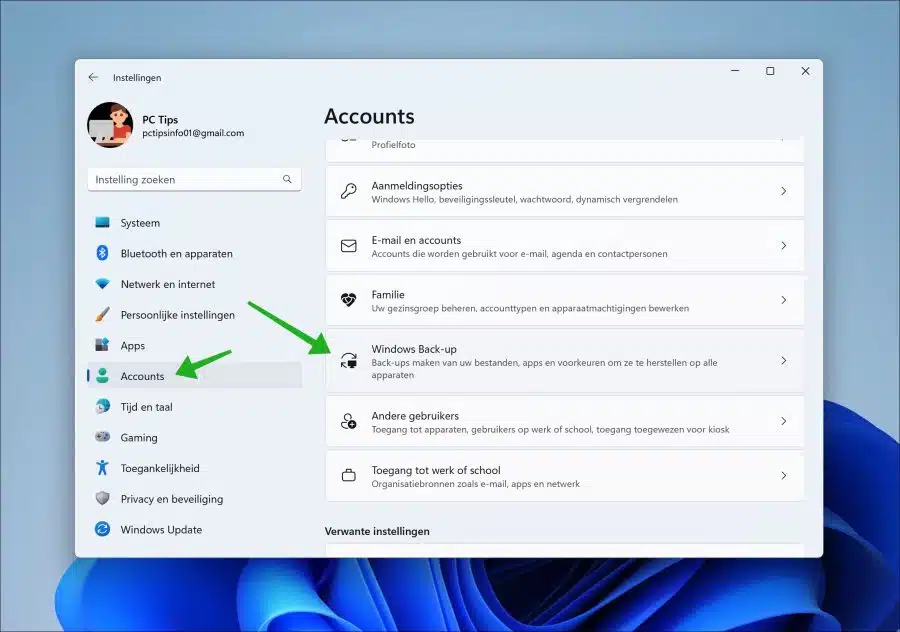
Task: Click the magnifier icon in search box
Action: pyautogui.click(x=287, y=179)
